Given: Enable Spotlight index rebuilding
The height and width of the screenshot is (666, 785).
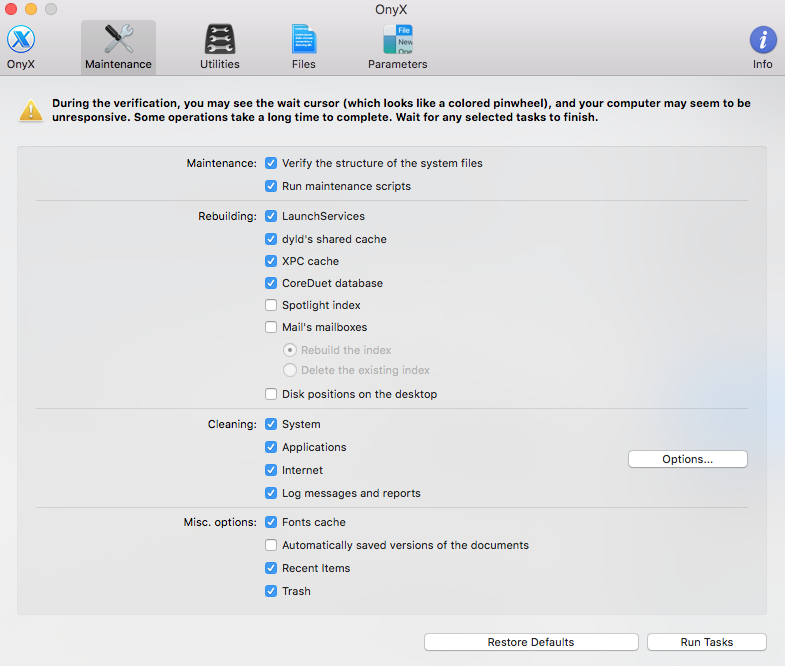Looking at the screenshot, I should (x=271, y=305).
